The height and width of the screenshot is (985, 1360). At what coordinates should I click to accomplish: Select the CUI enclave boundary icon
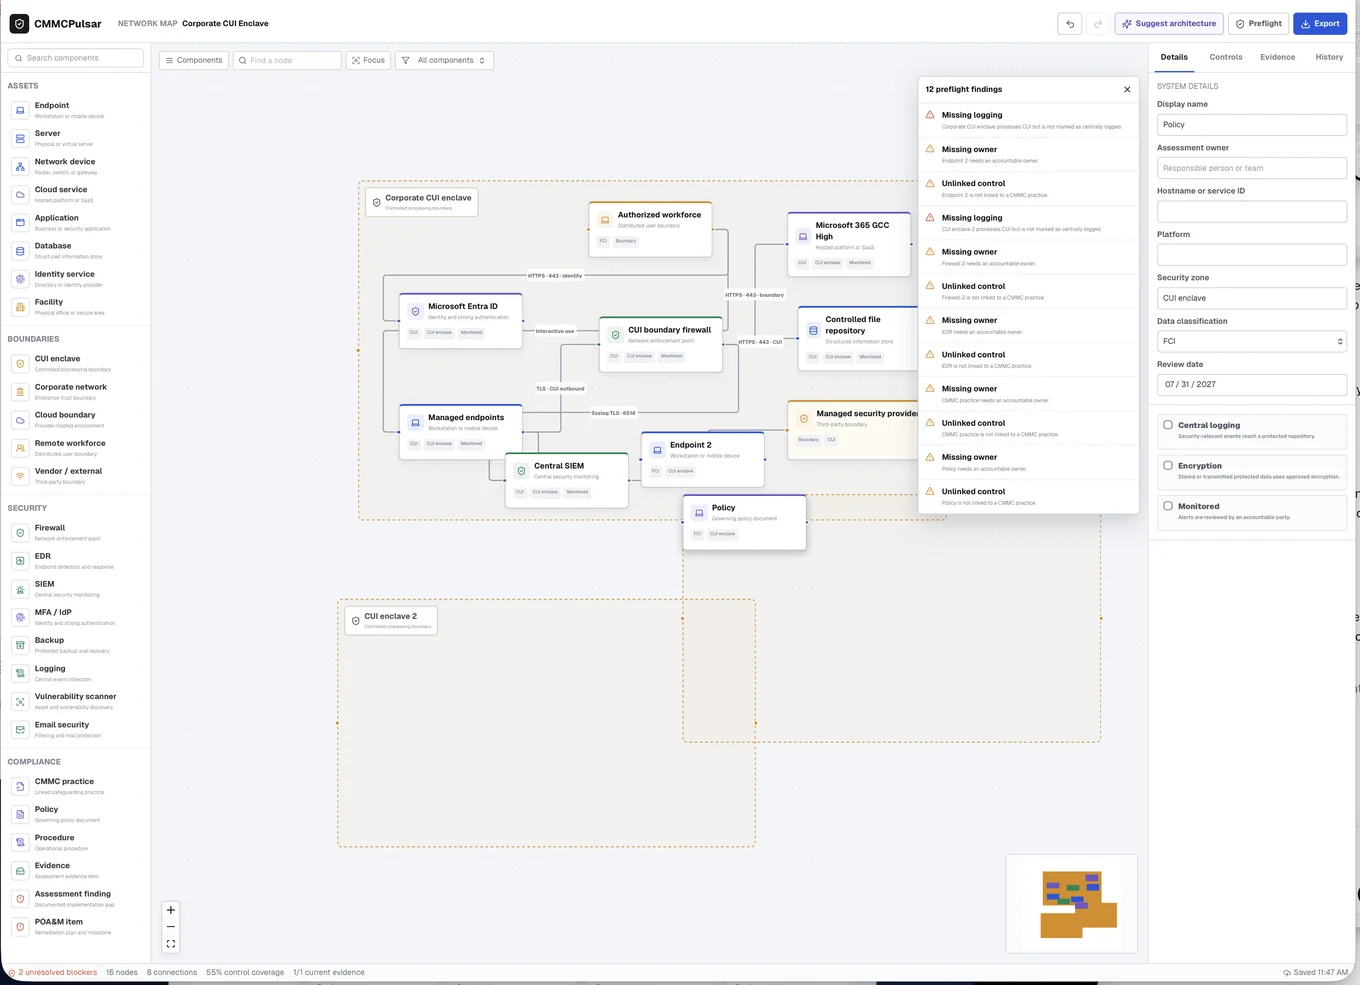click(20, 363)
